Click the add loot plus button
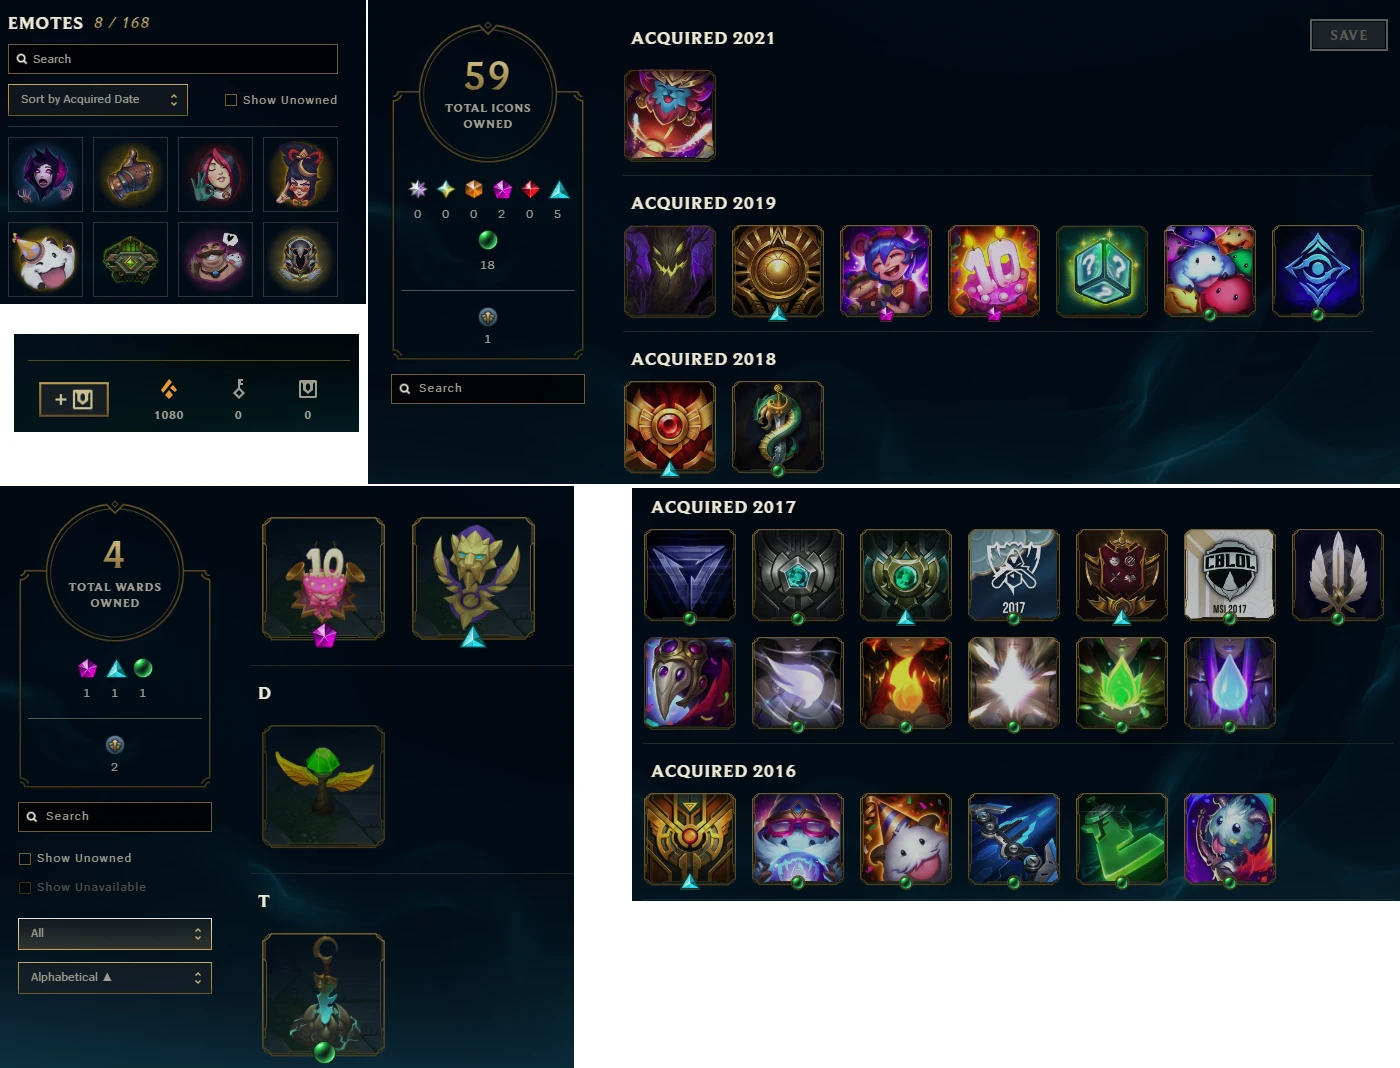Image resolution: width=1400 pixels, height=1068 pixels. coord(74,399)
